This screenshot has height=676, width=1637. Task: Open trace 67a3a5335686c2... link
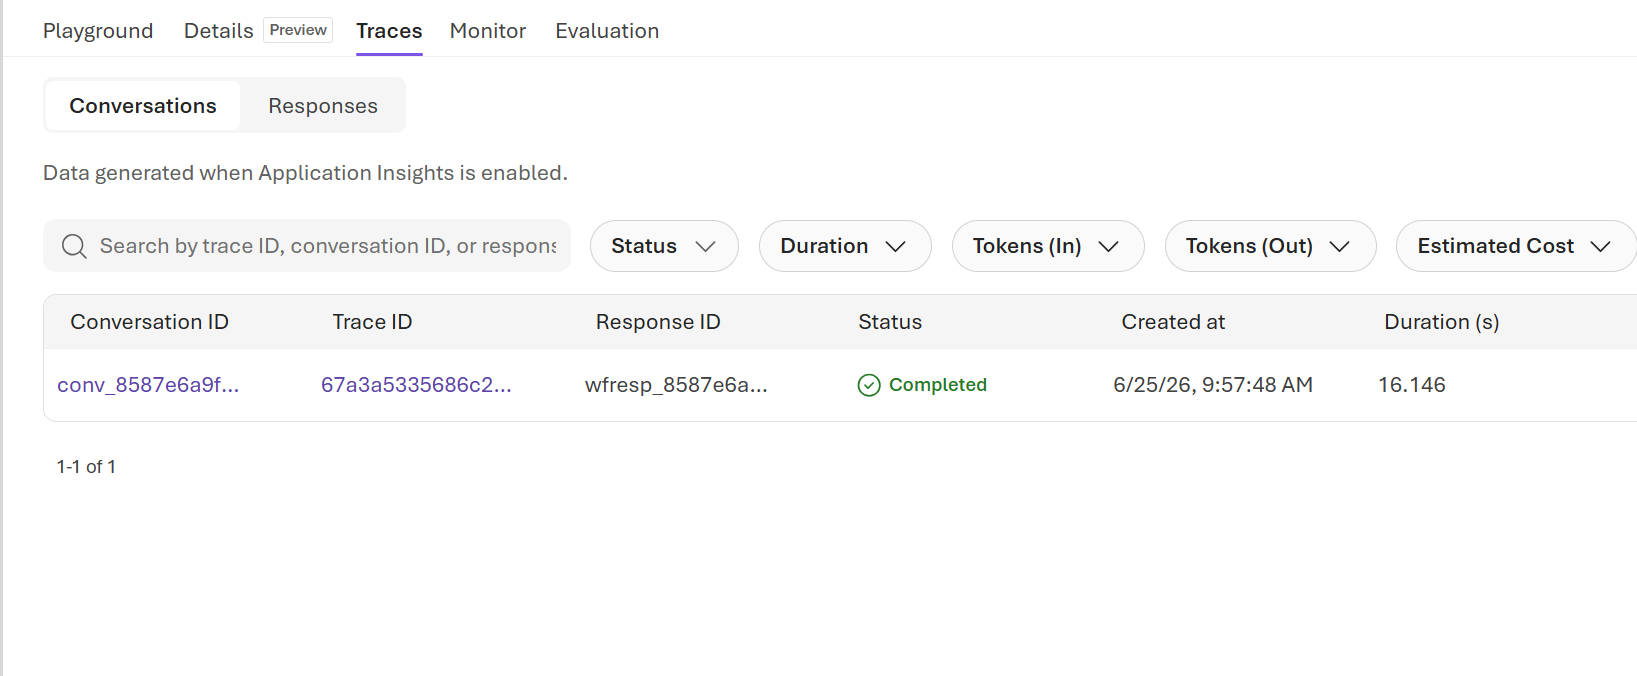pyautogui.click(x=416, y=385)
